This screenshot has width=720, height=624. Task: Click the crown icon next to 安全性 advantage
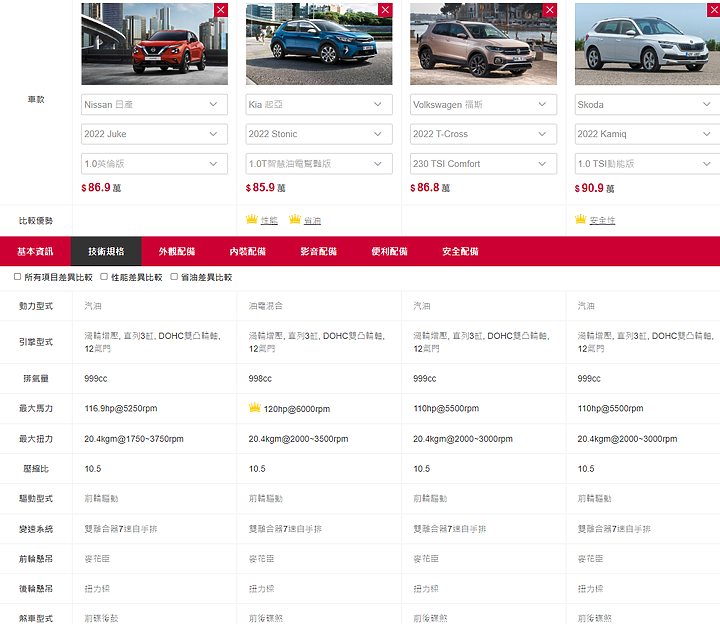tap(581, 219)
